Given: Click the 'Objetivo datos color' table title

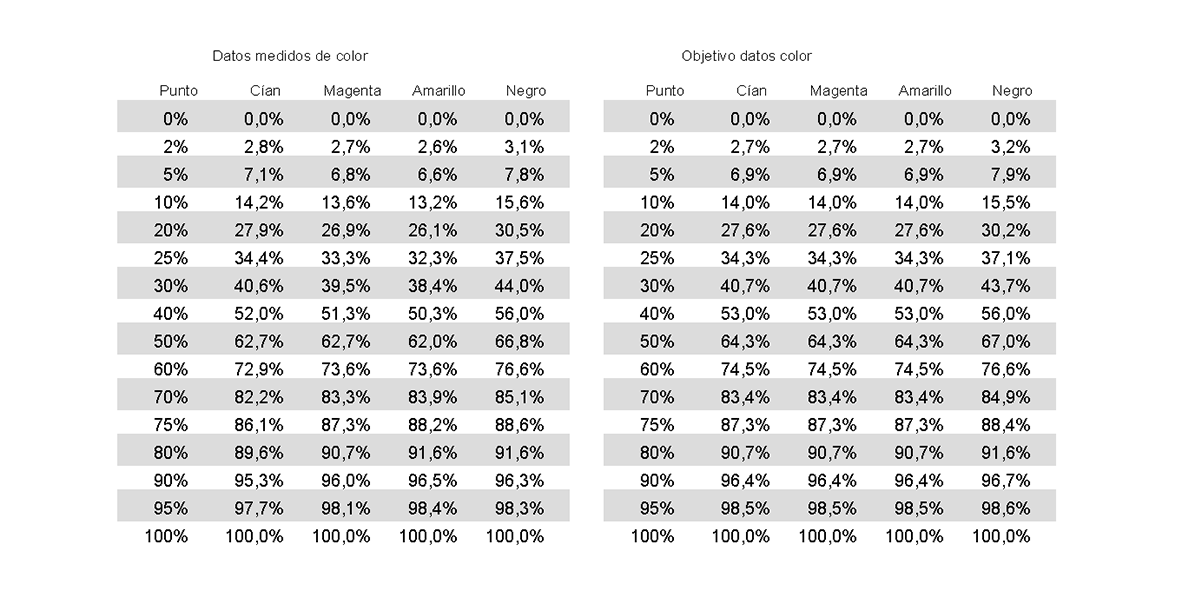Looking at the screenshot, I should pos(746,56).
